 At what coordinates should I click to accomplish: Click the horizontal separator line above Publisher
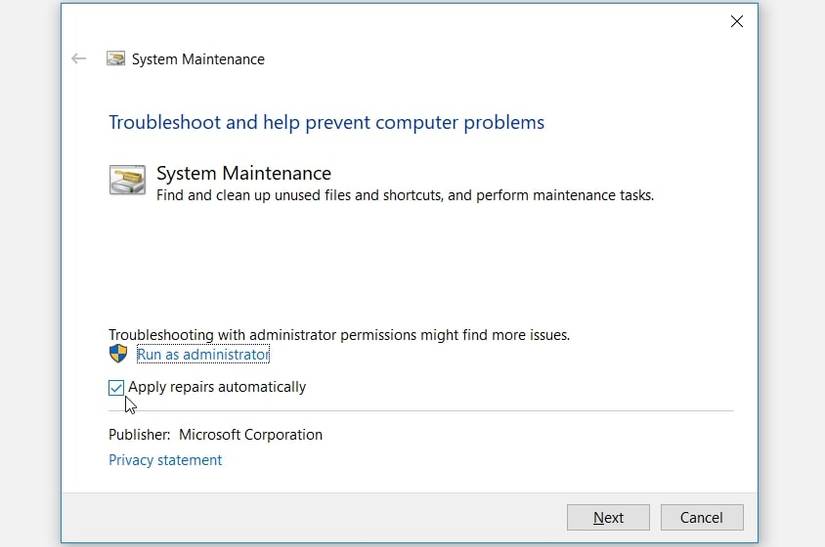[x=420, y=410]
